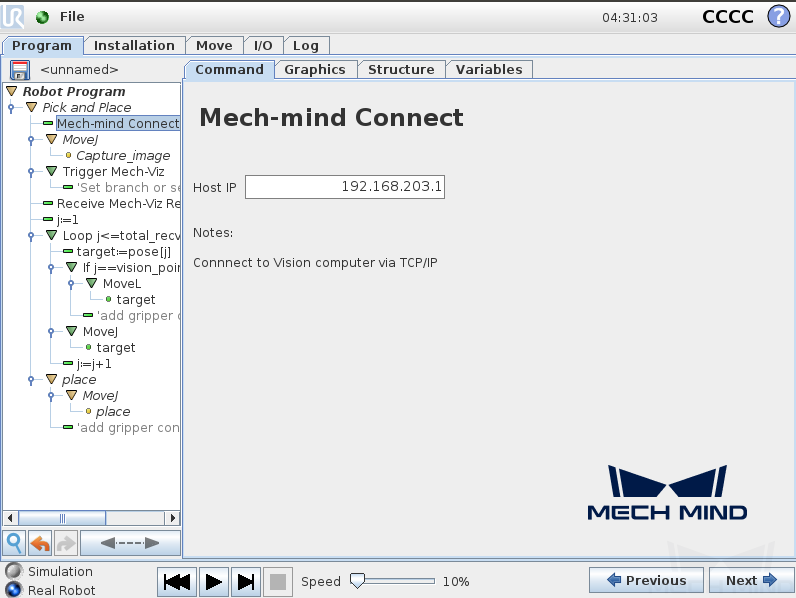The image size is (796, 598).
Task: Select the Receive Mech-Viz Re node
Action: pos(118,204)
